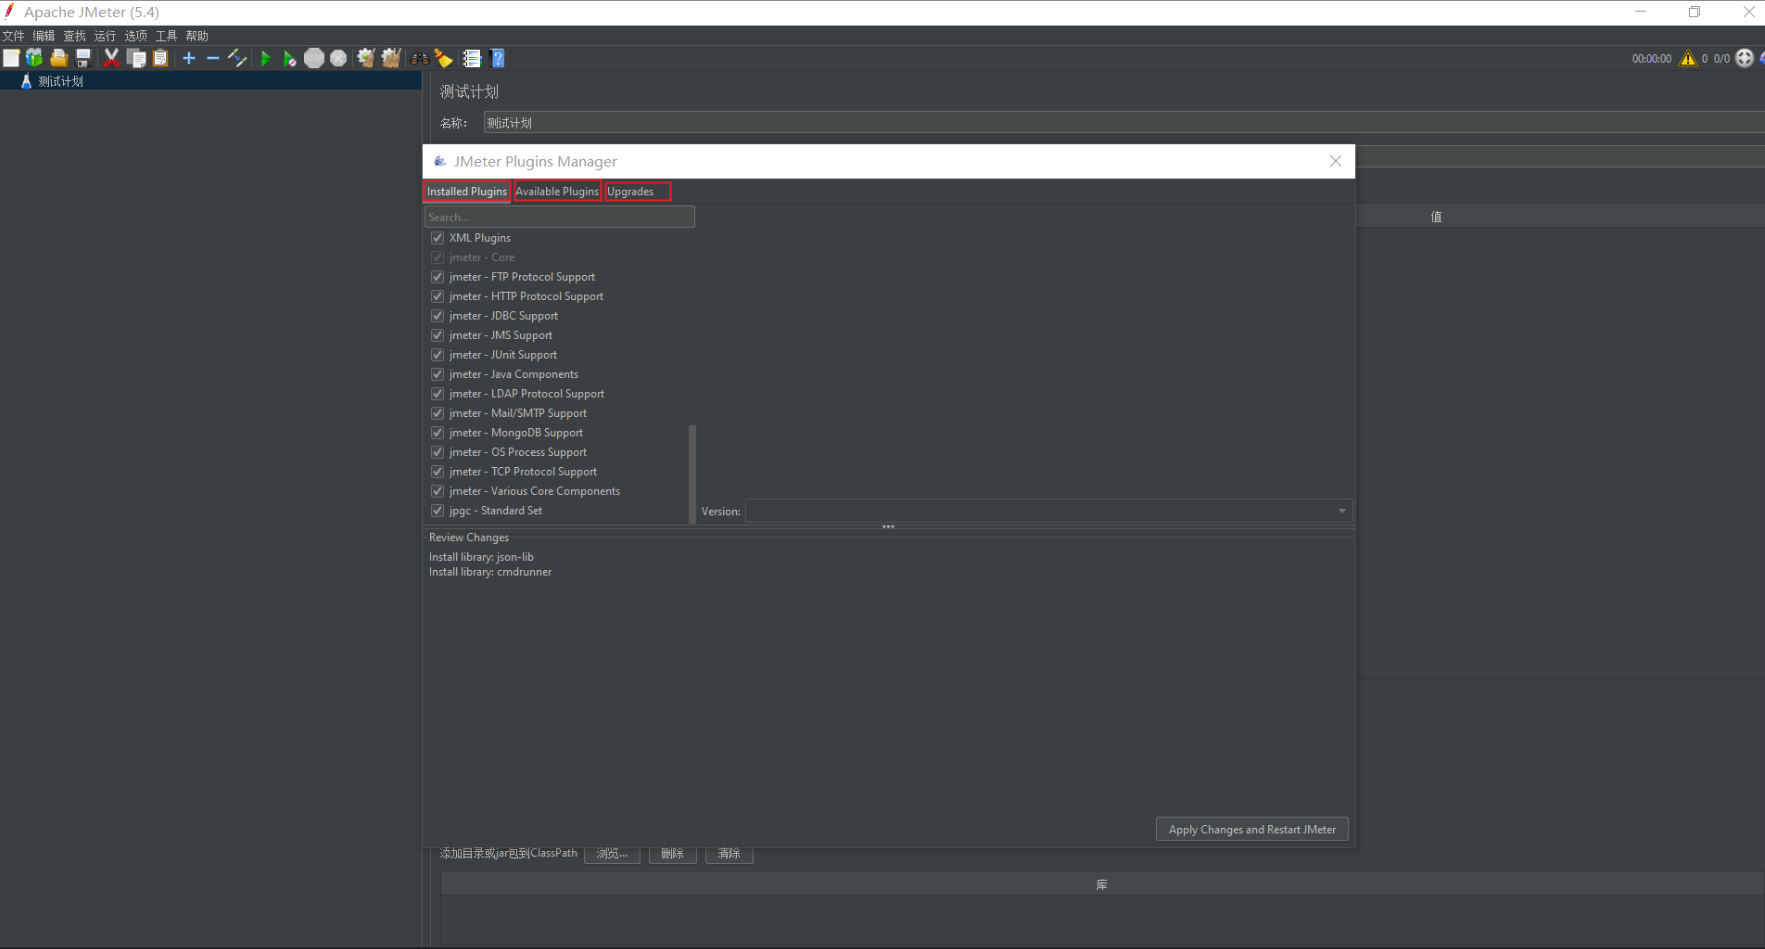Click the blue Help question-mark icon
1765x949 pixels.
pyautogui.click(x=498, y=58)
